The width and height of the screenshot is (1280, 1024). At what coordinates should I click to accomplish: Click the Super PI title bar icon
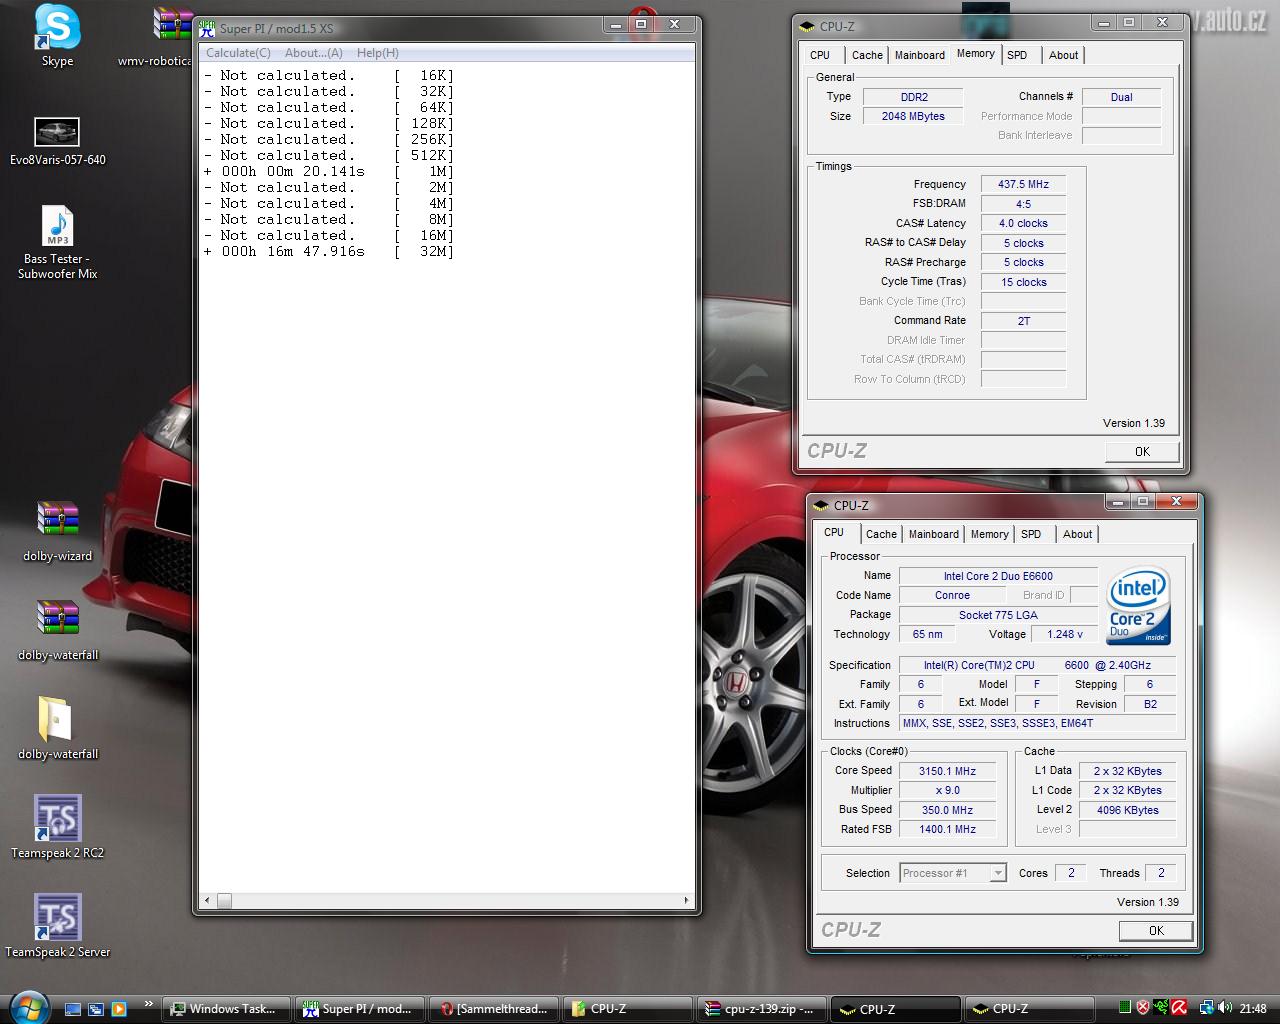[x=207, y=28]
